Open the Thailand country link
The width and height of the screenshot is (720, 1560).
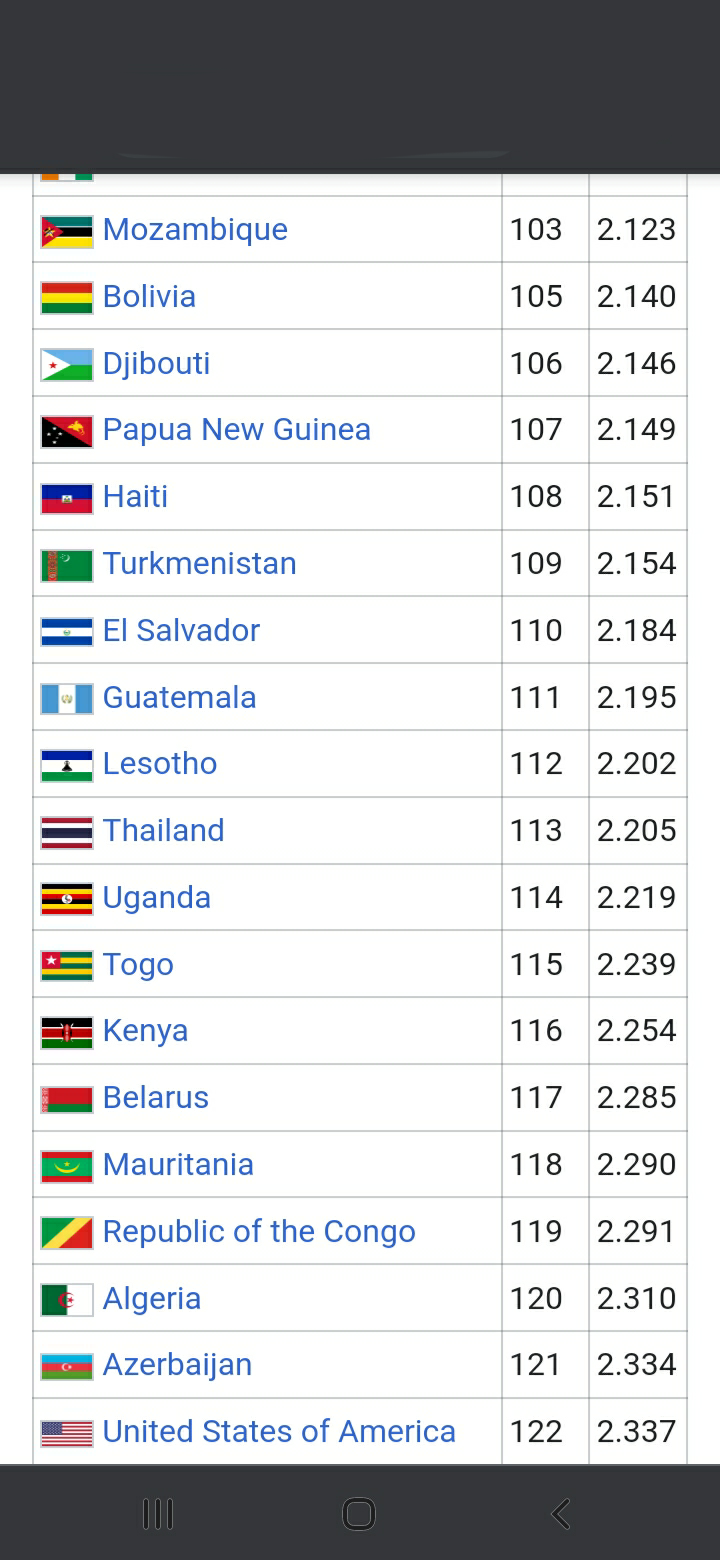(x=163, y=831)
